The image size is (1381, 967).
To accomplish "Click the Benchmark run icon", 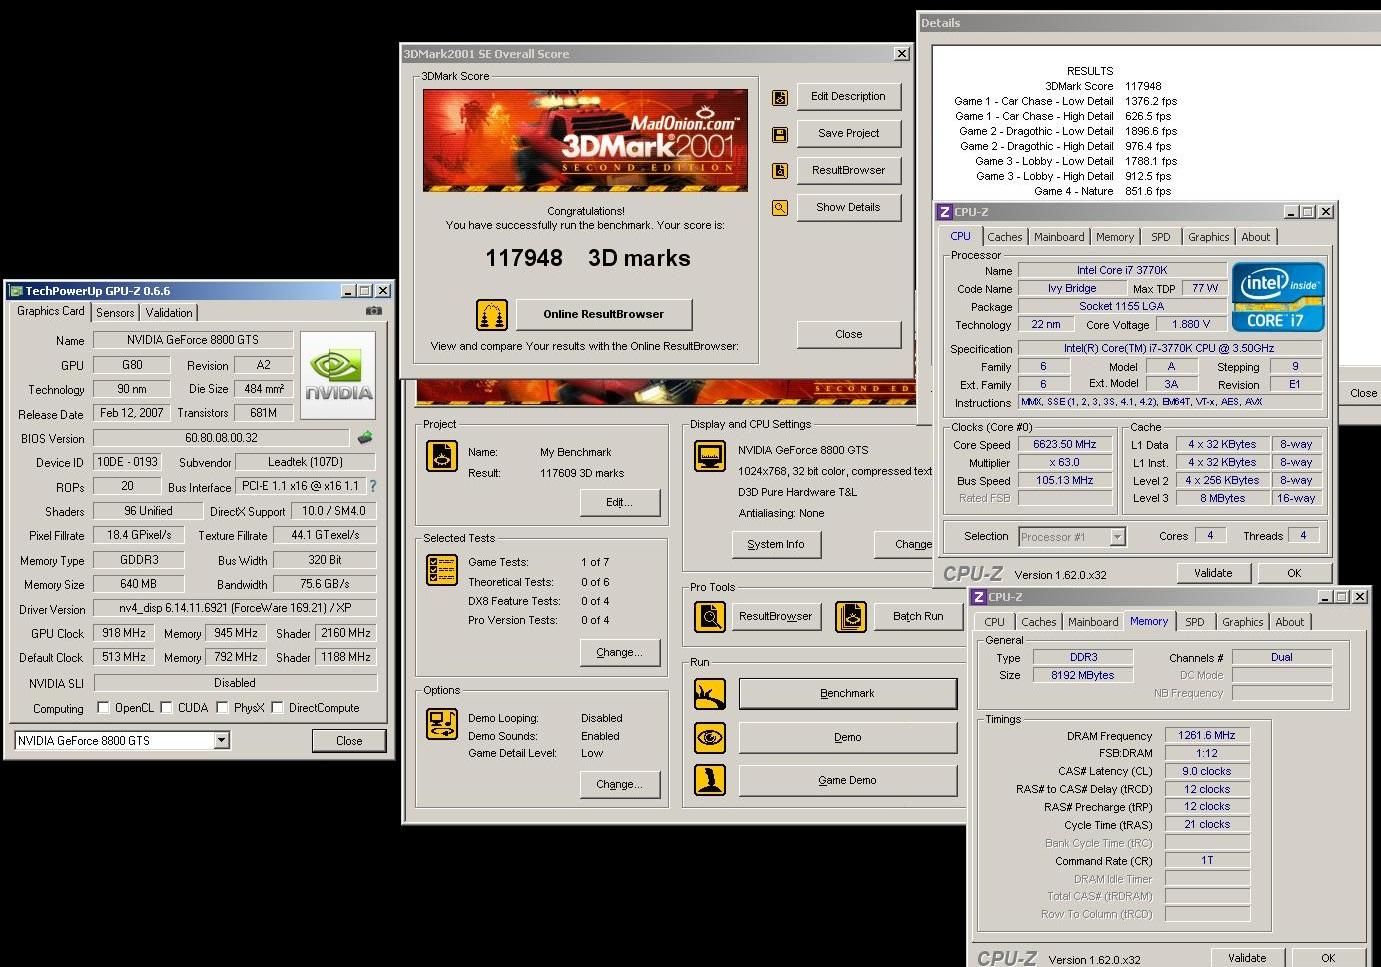I will [x=710, y=694].
